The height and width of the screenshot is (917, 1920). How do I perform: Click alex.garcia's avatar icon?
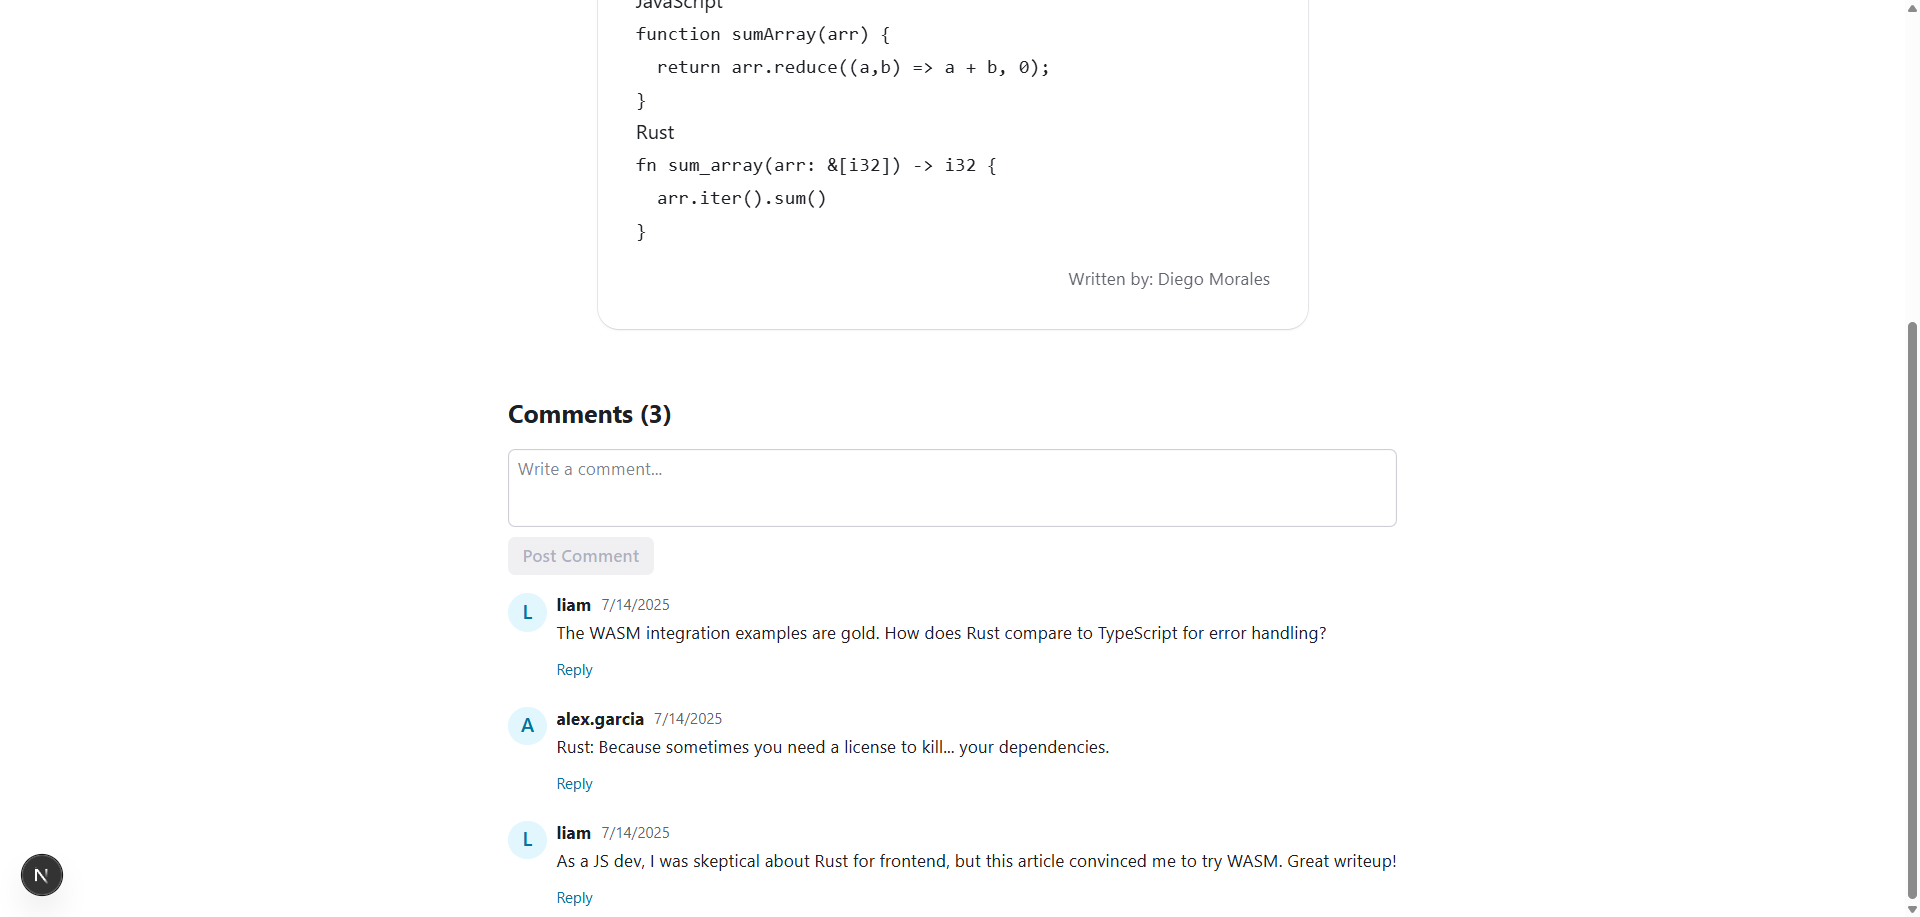click(x=527, y=726)
